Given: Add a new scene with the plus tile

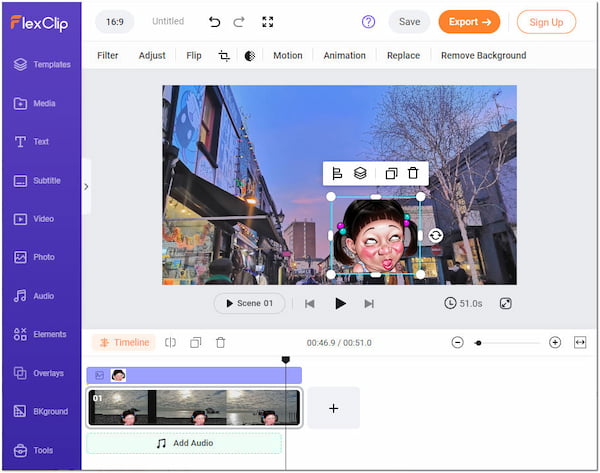Looking at the screenshot, I should coord(333,408).
